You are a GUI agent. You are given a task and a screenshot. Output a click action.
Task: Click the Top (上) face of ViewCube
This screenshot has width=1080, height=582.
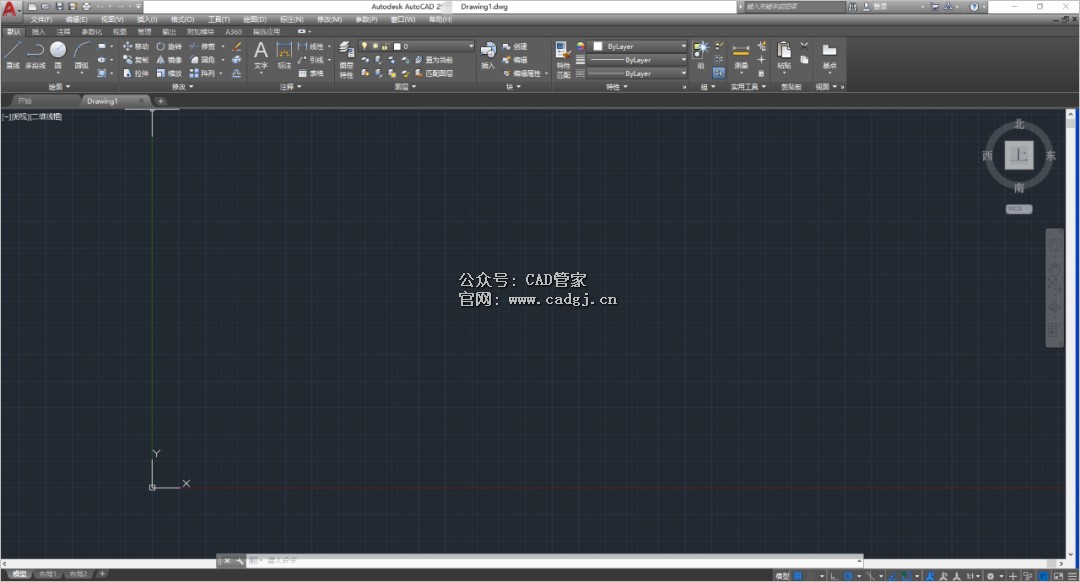point(1019,156)
